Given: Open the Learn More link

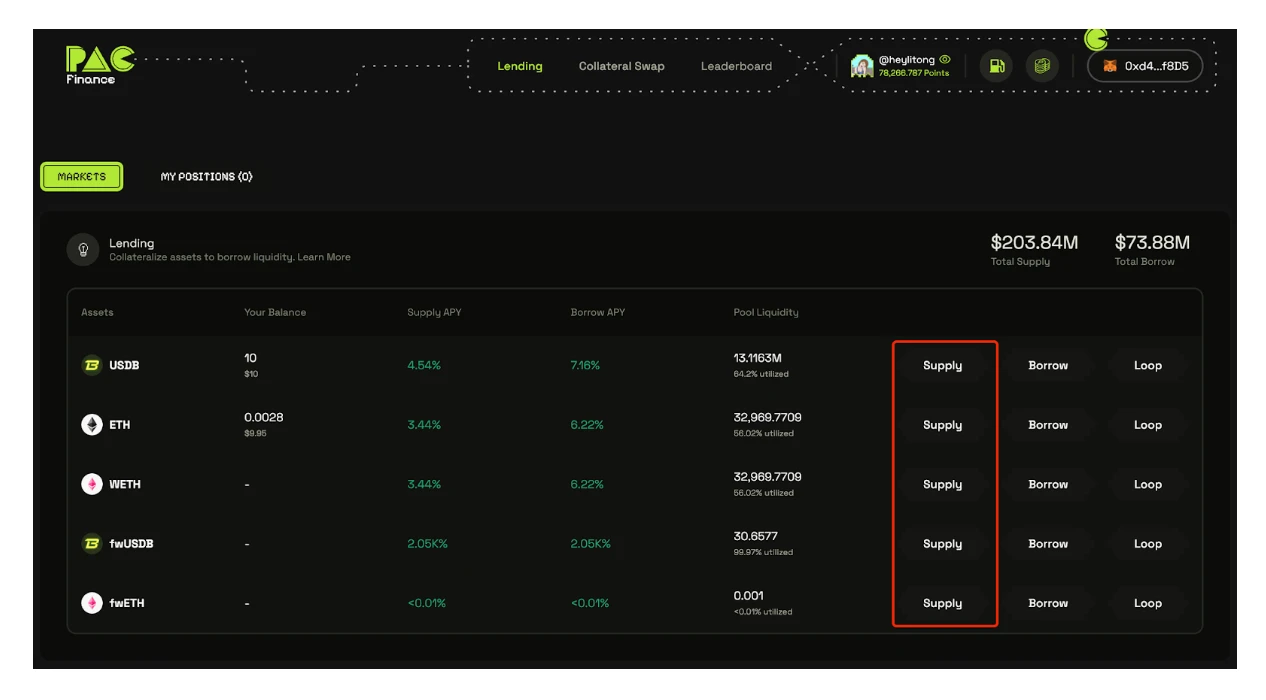Looking at the screenshot, I should (324, 257).
